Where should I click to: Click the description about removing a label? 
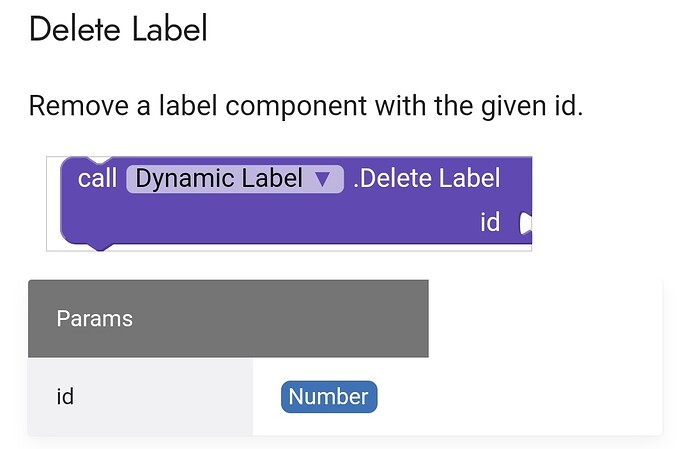pos(306,106)
